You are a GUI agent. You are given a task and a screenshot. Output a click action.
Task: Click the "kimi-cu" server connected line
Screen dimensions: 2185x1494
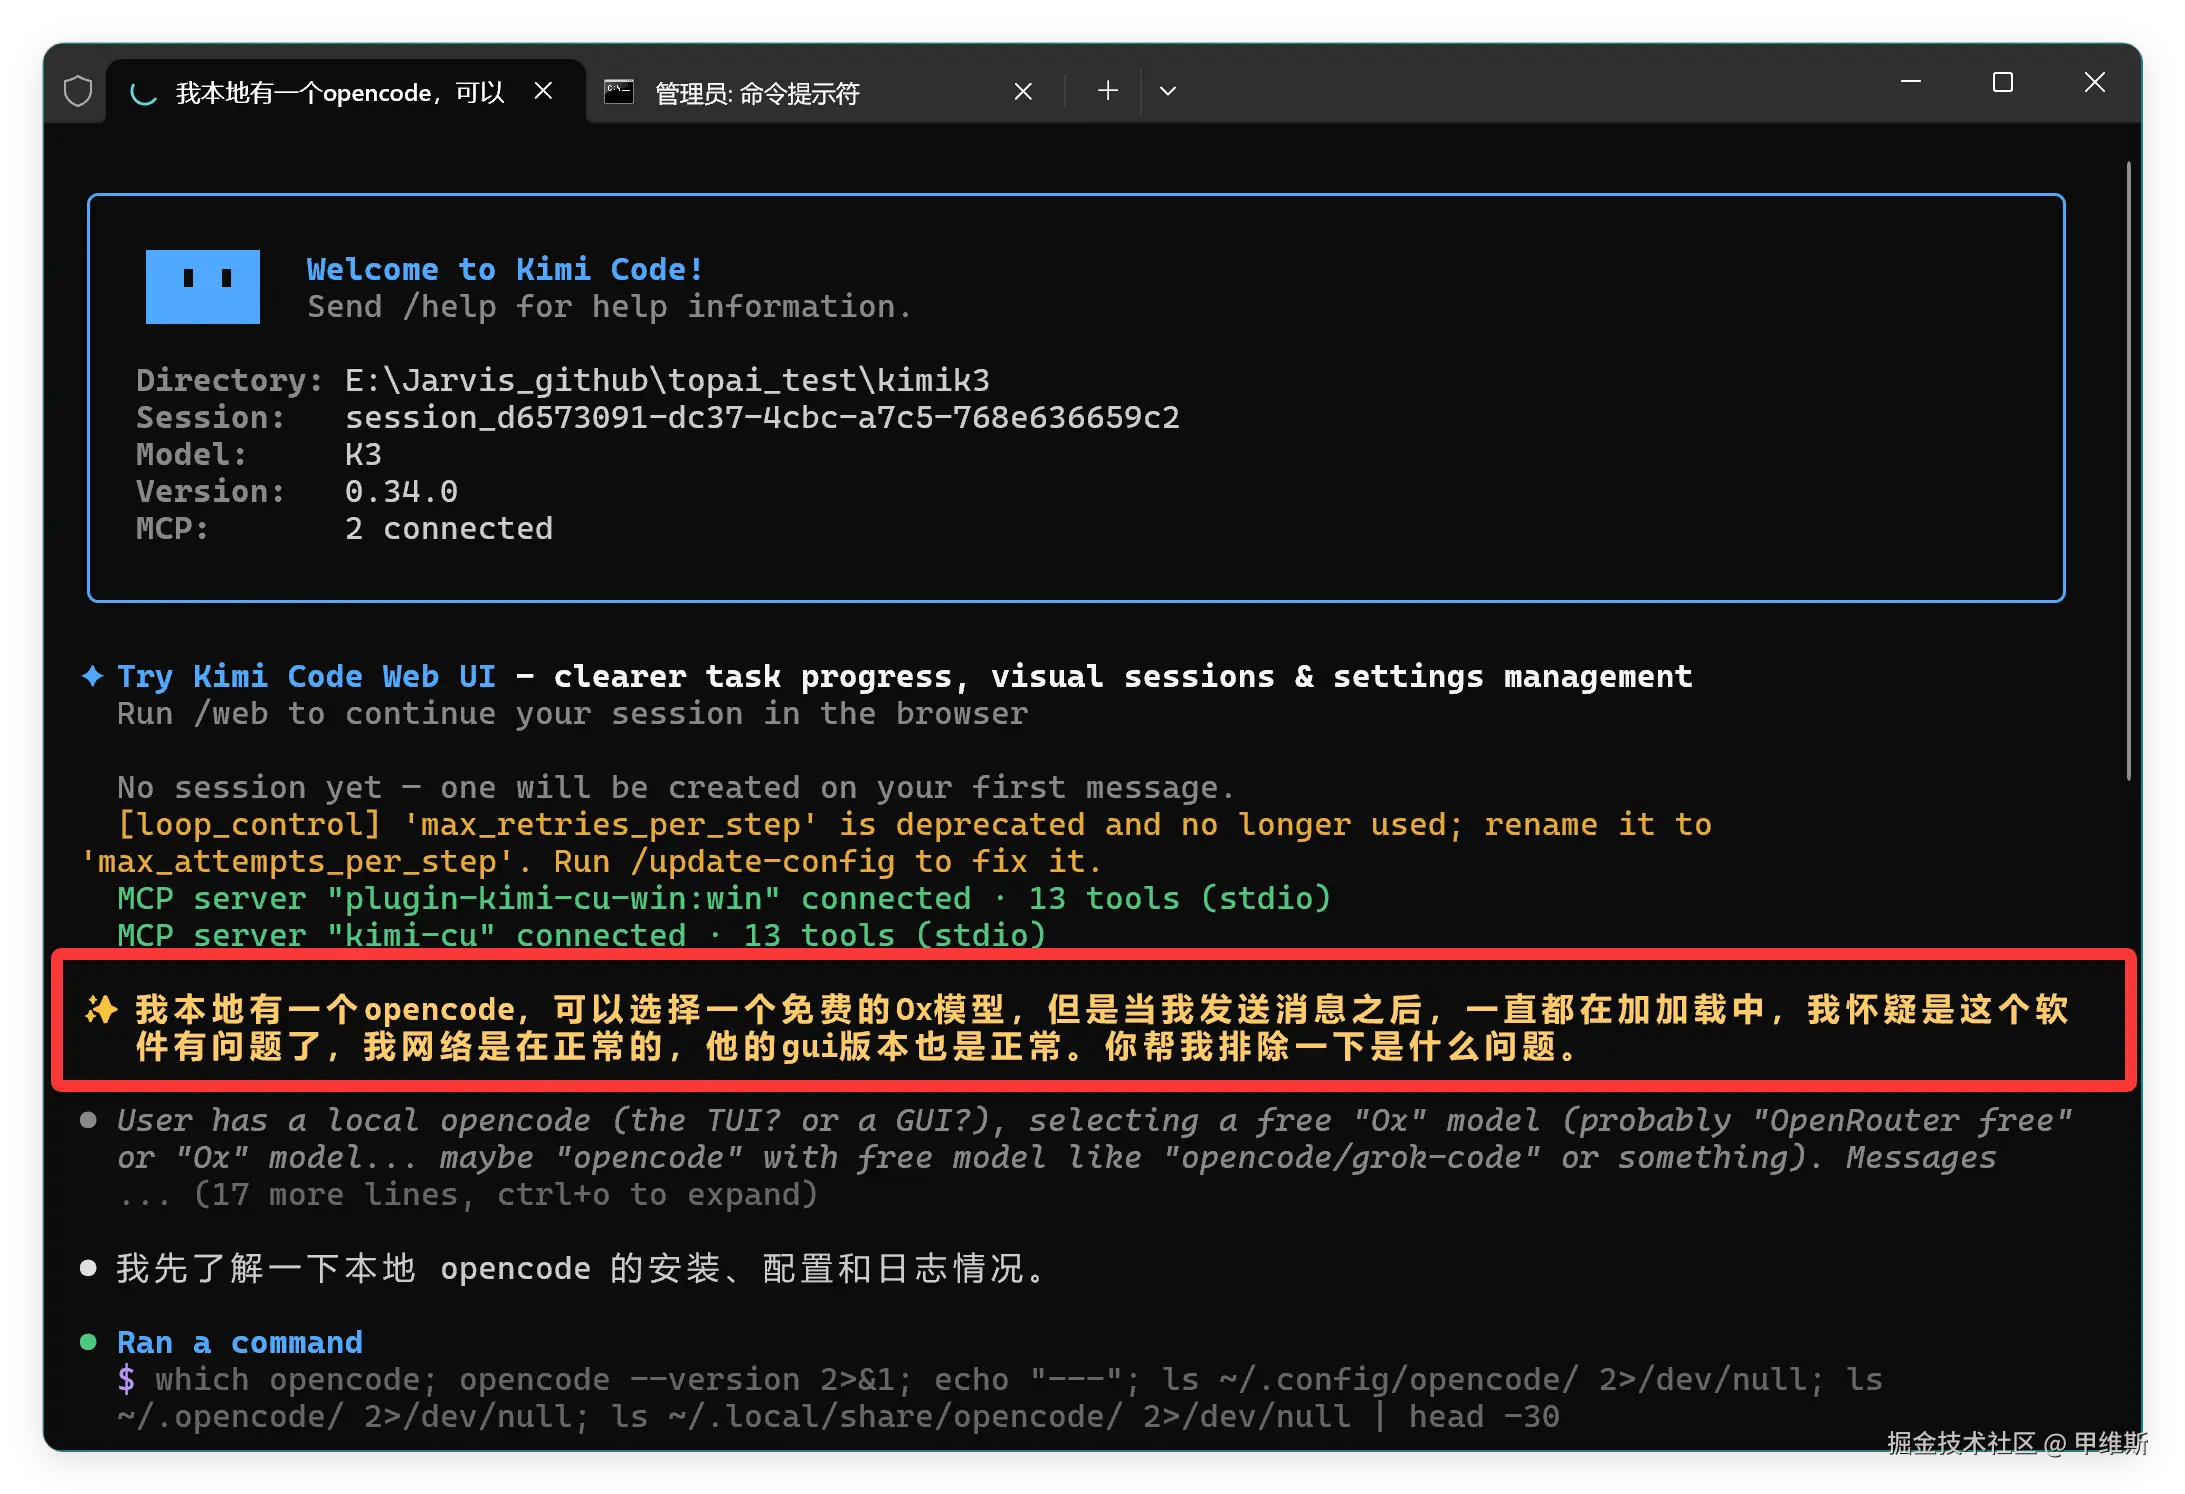(581, 934)
